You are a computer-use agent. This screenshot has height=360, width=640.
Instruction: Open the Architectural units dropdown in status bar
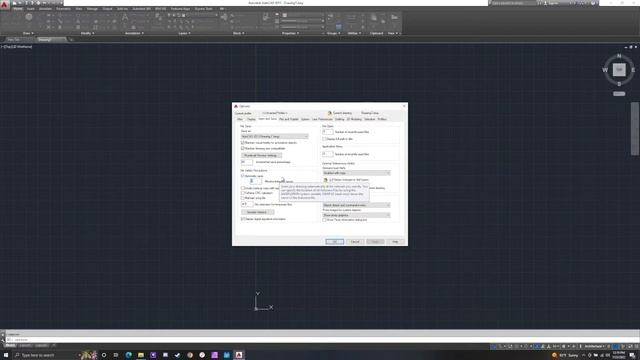[595, 347]
